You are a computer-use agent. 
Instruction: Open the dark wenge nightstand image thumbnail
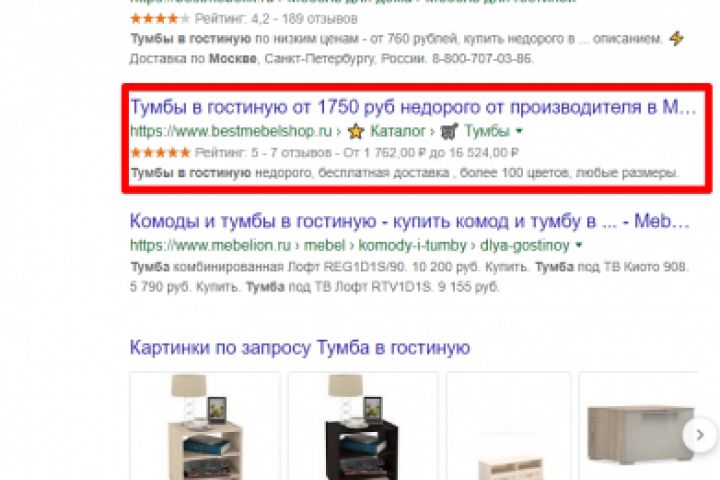(x=363, y=426)
